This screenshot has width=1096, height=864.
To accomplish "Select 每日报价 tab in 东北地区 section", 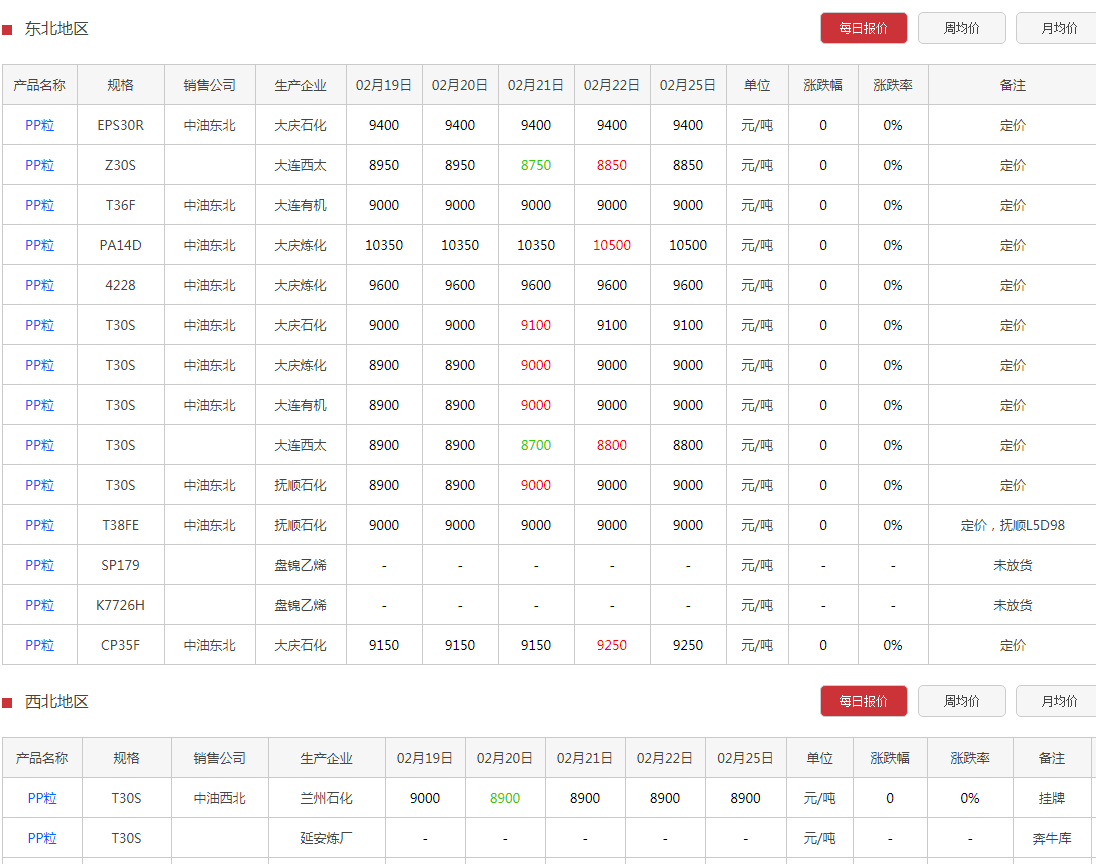I will [x=863, y=28].
